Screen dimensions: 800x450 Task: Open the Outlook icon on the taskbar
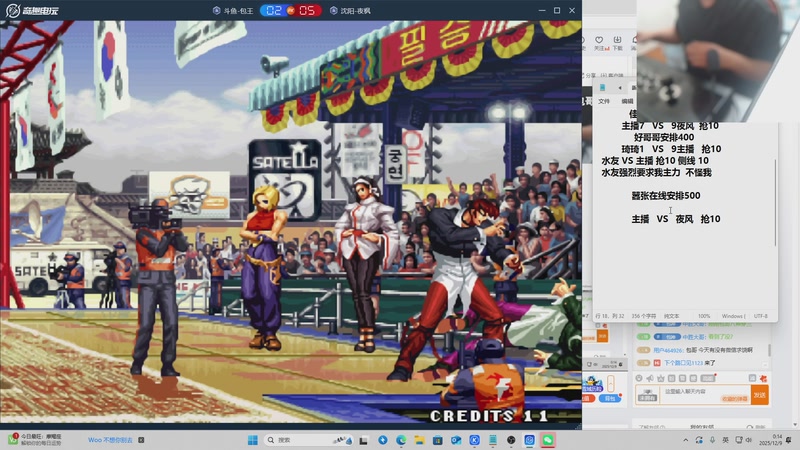click(x=456, y=440)
